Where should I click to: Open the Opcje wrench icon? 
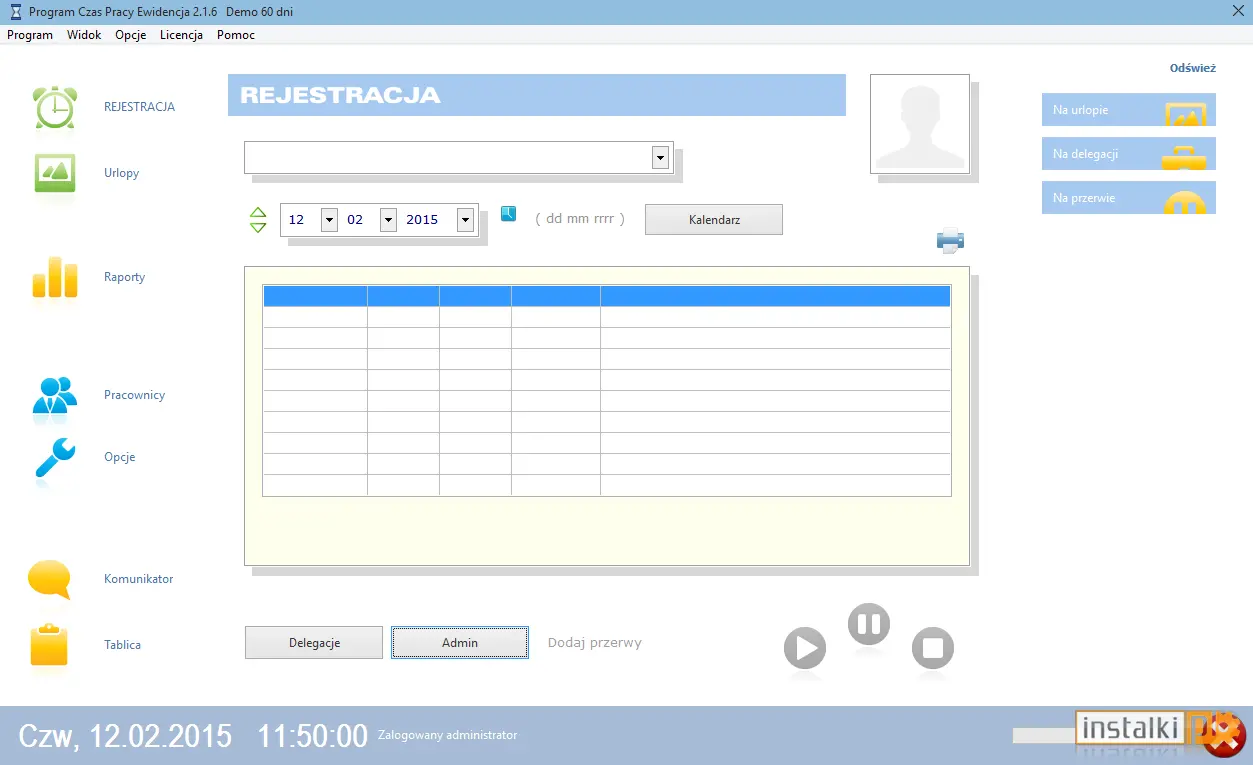point(55,457)
